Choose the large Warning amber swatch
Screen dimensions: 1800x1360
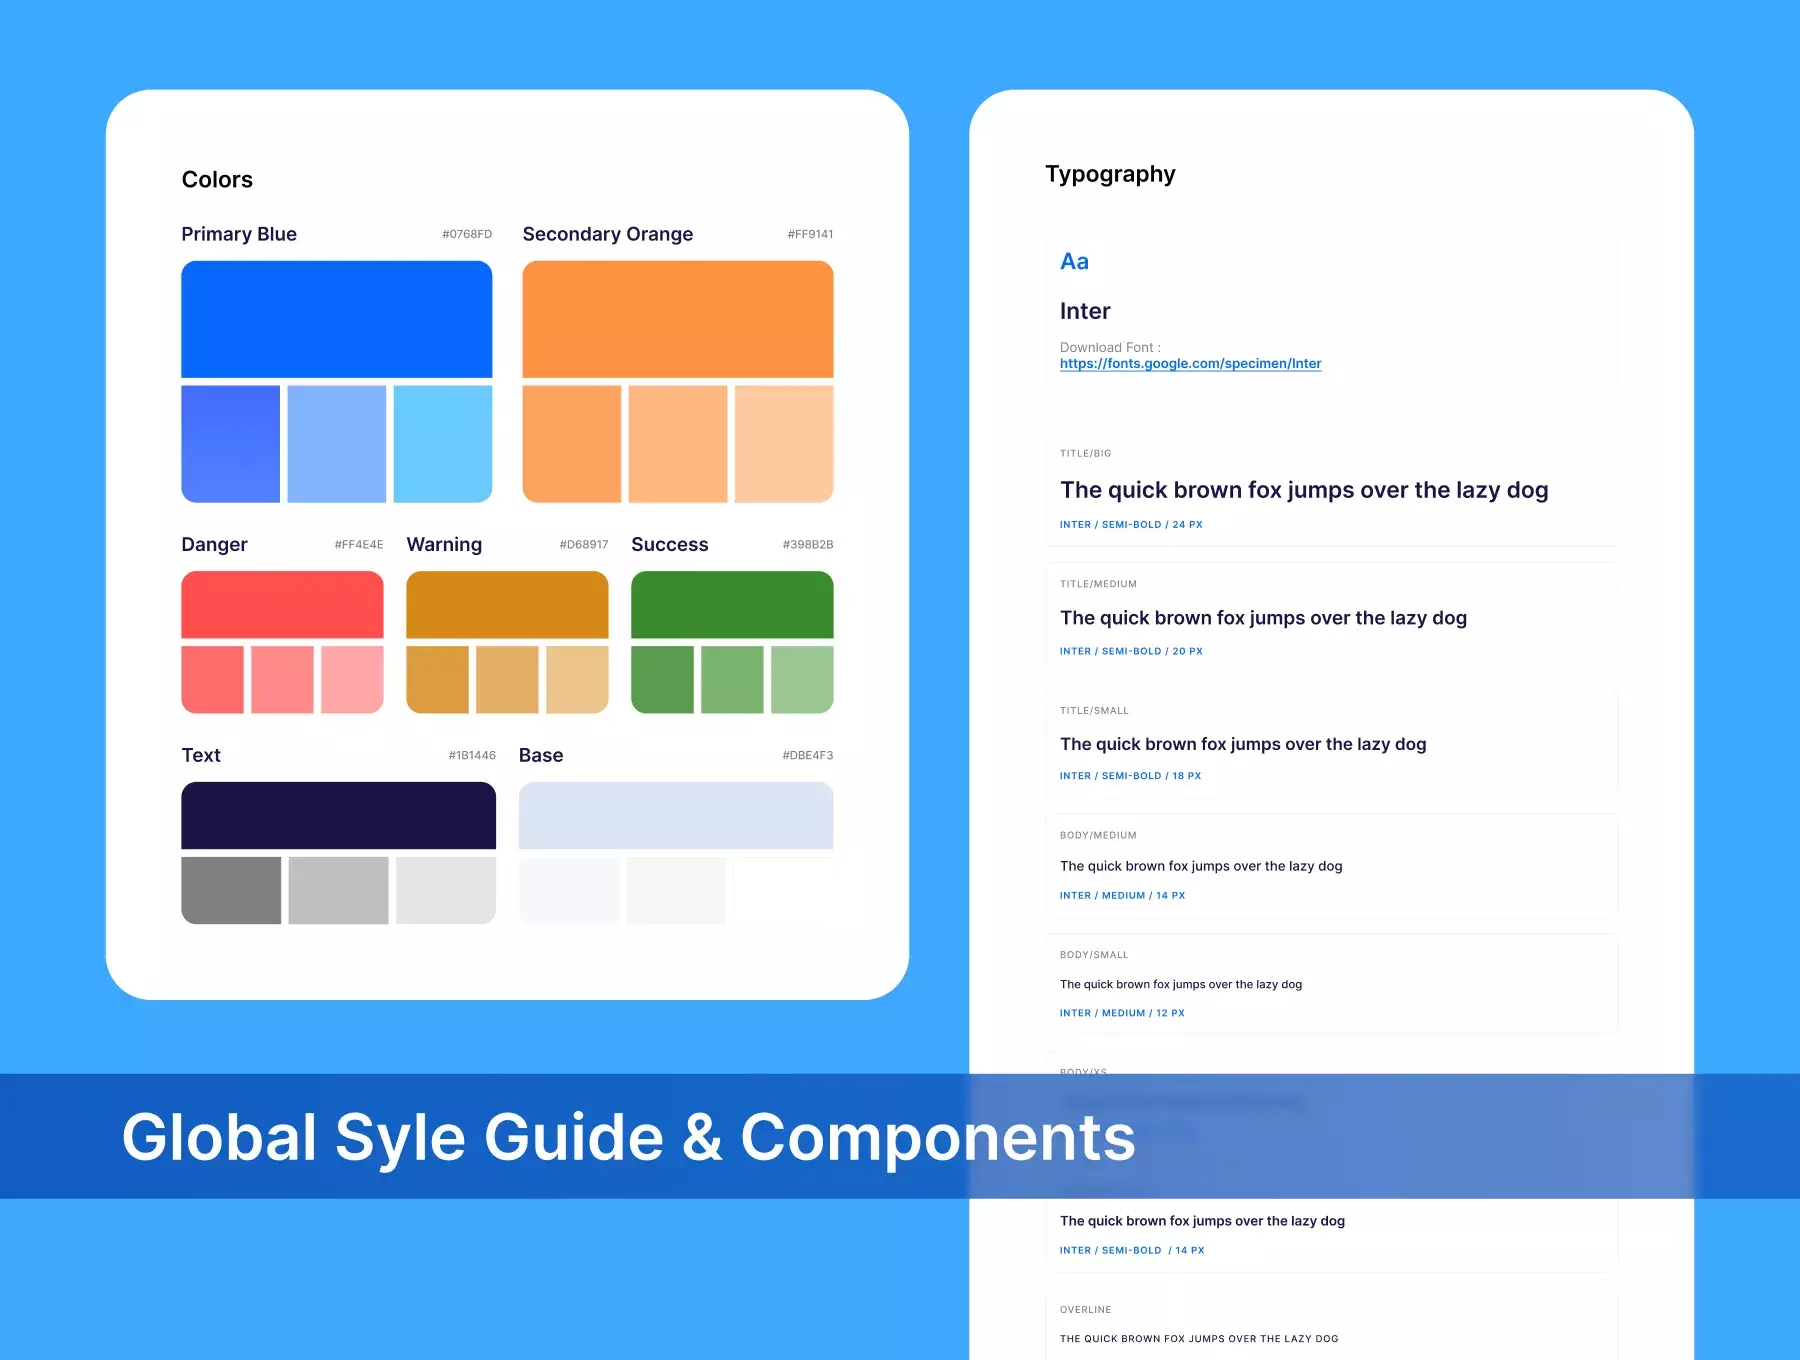[507, 604]
